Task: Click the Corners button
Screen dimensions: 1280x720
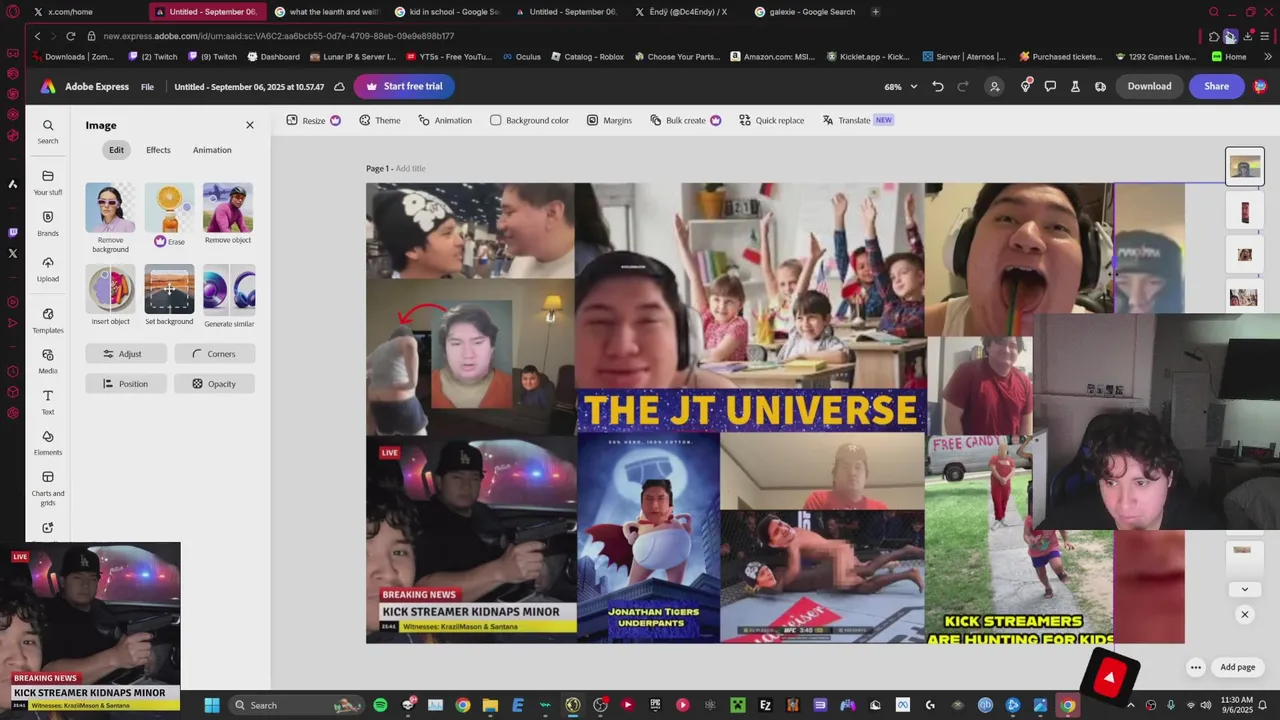Action: [214, 354]
